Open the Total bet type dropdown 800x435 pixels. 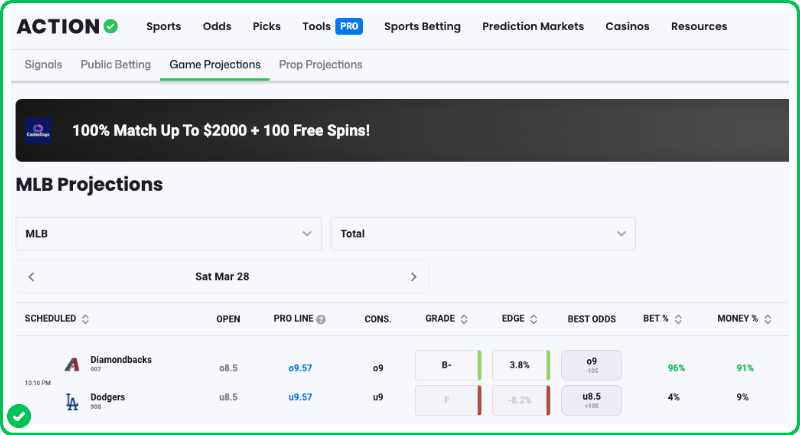(x=483, y=234)
